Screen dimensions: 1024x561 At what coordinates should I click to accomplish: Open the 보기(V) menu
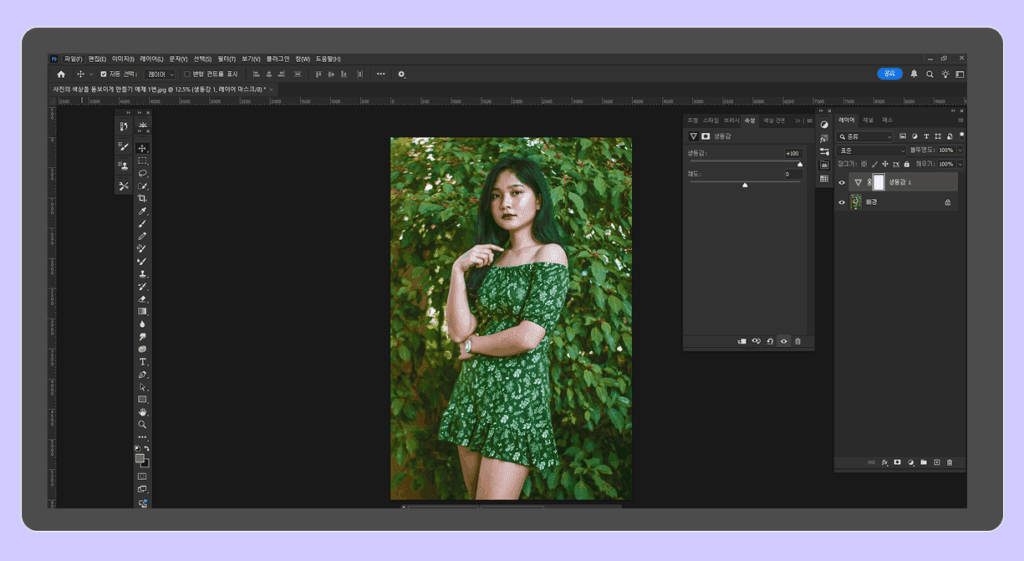251,59
